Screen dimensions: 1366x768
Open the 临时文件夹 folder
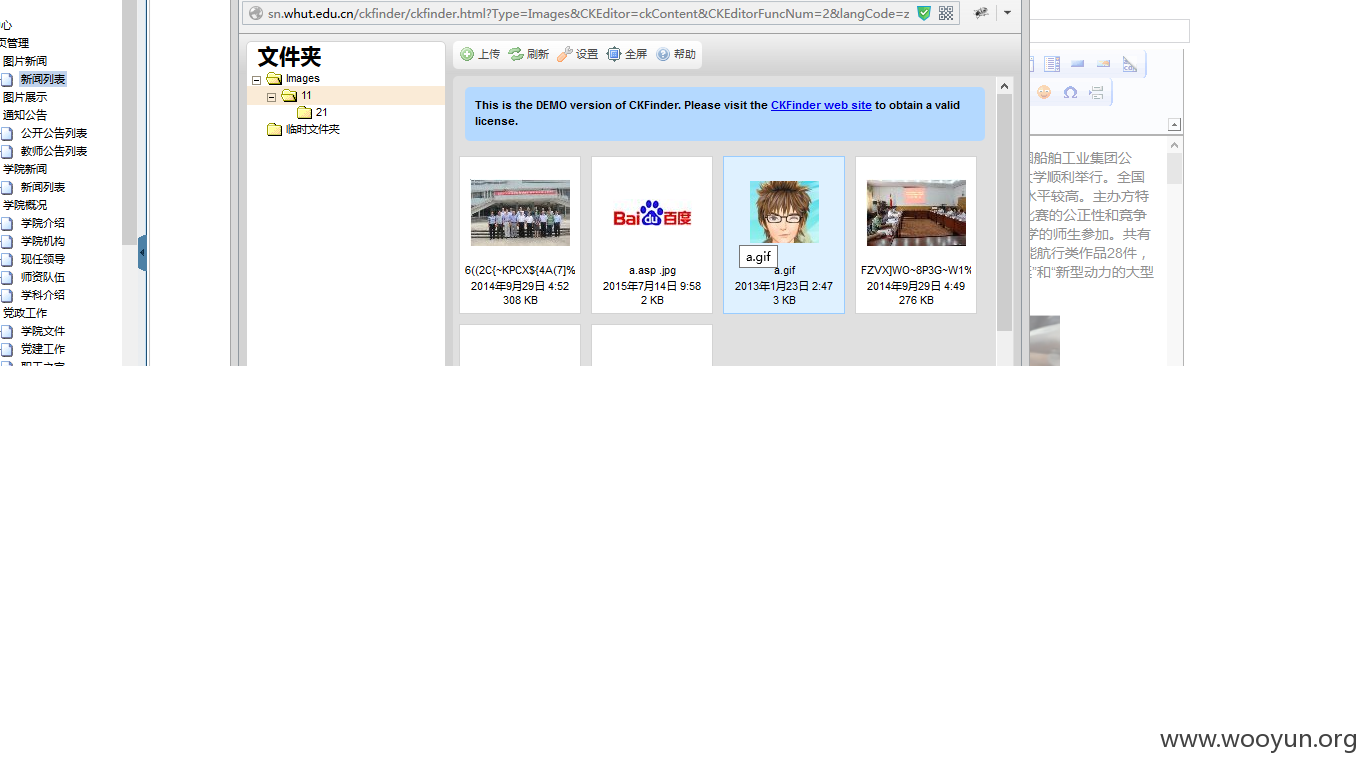(312, 129)
